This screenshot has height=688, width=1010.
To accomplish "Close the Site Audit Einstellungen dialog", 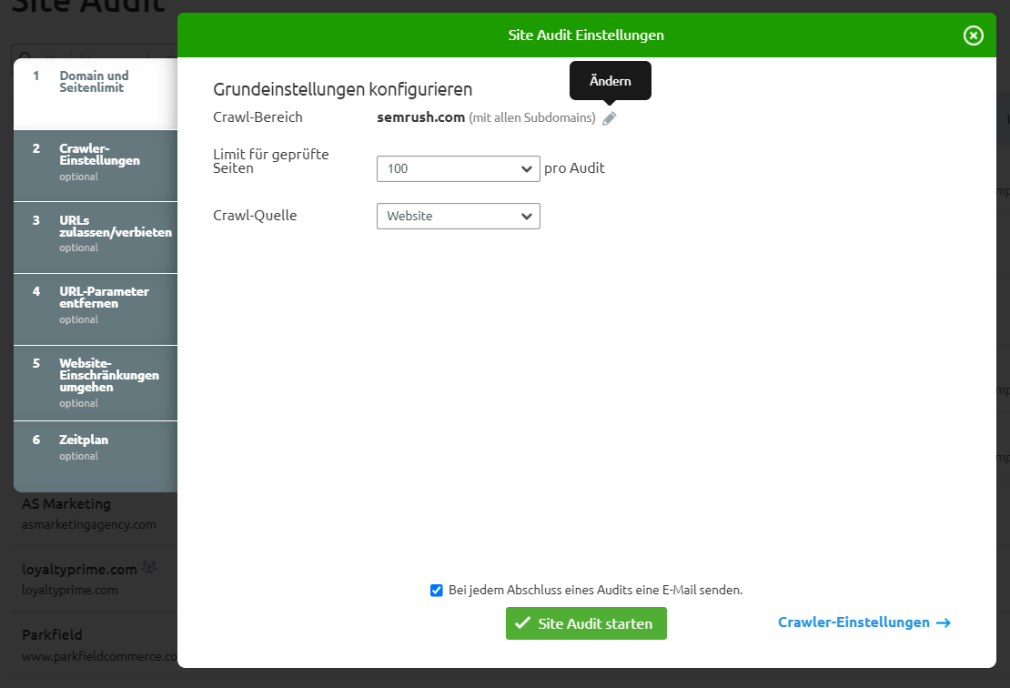I will (973, 35).
